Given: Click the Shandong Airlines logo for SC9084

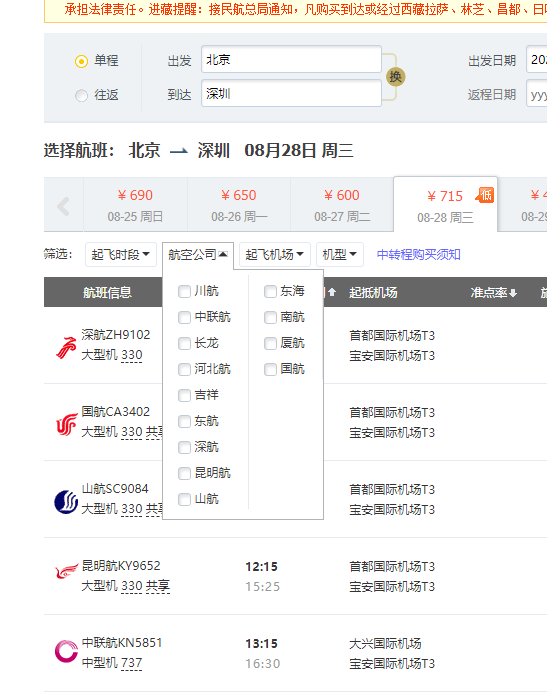Looking at the screenshot, I should (66, 502).
